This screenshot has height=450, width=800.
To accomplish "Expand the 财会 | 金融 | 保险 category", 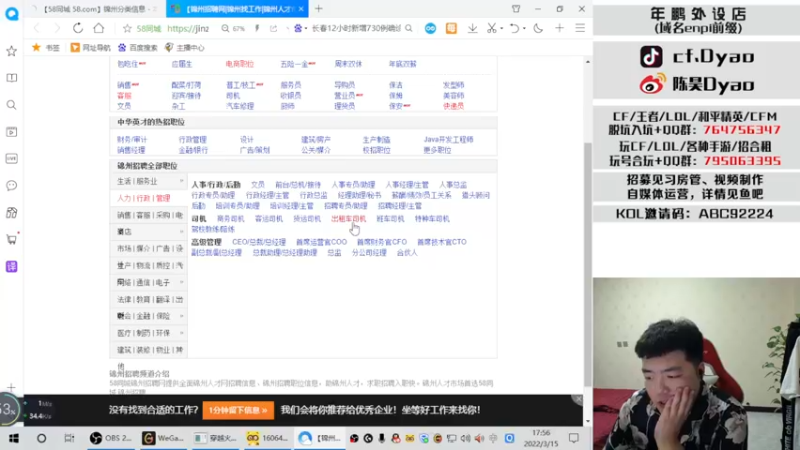I will 148,316.
